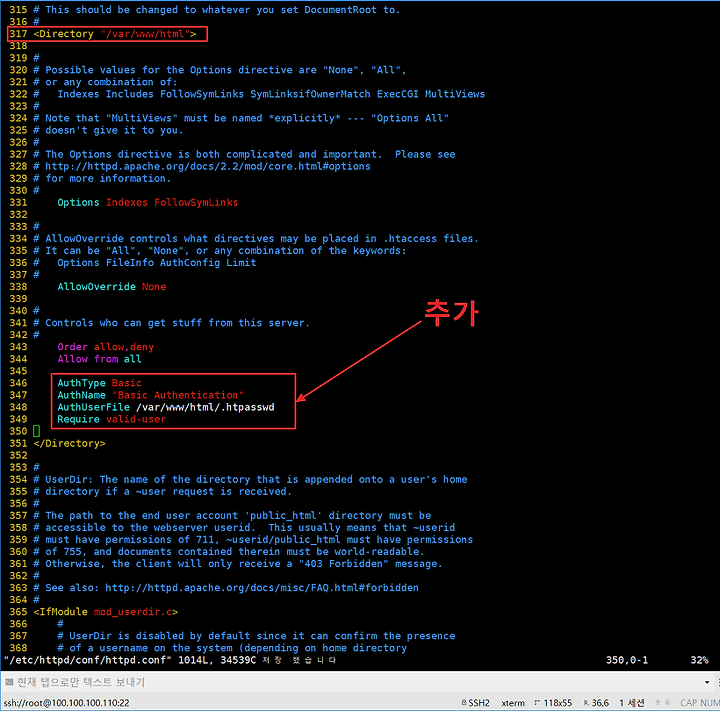The width and height of the screenshot is (720, 711).
Task: Click the 'AllowOverride controls what directives' comment line
Action: click(256, 238)
